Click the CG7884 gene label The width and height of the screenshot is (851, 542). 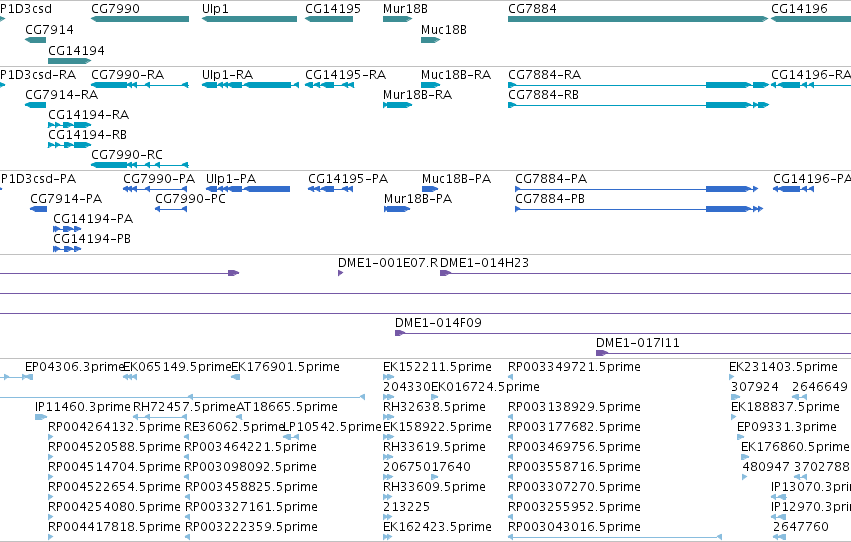coord(532,9)
